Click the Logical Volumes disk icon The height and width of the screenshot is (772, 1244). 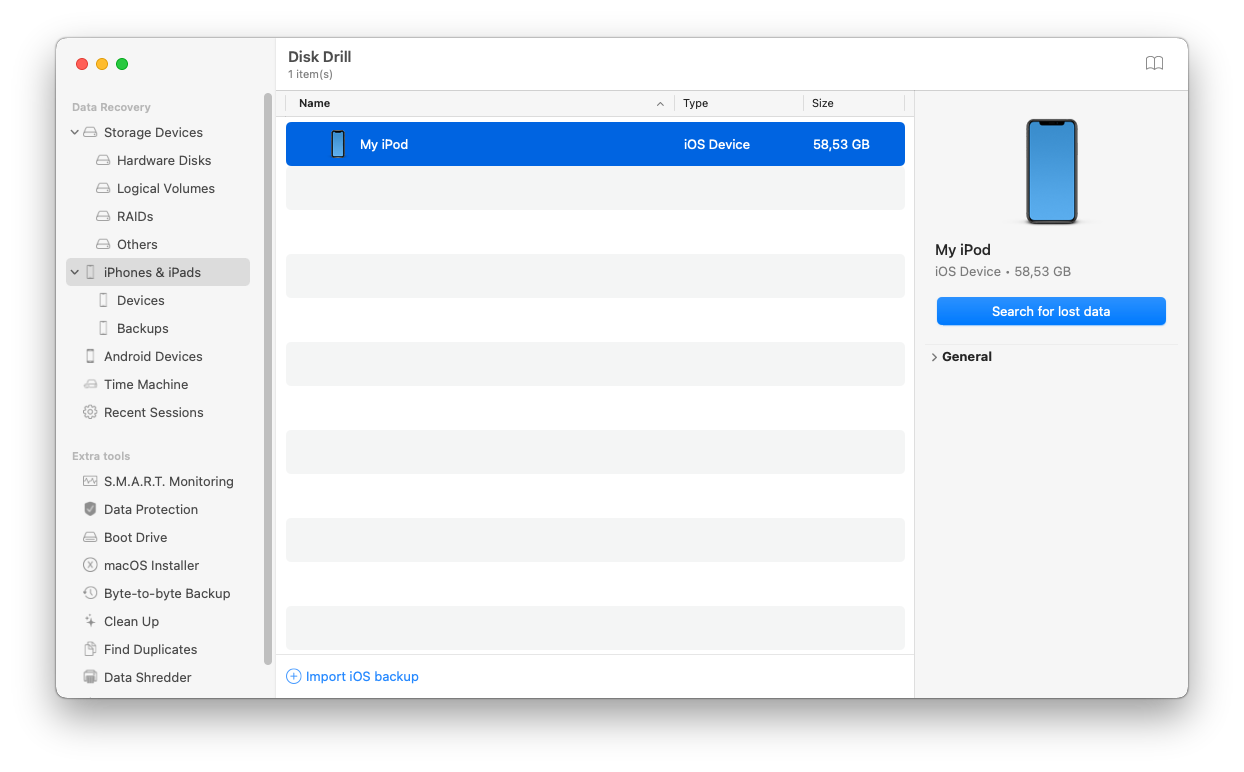coord(103,188)
